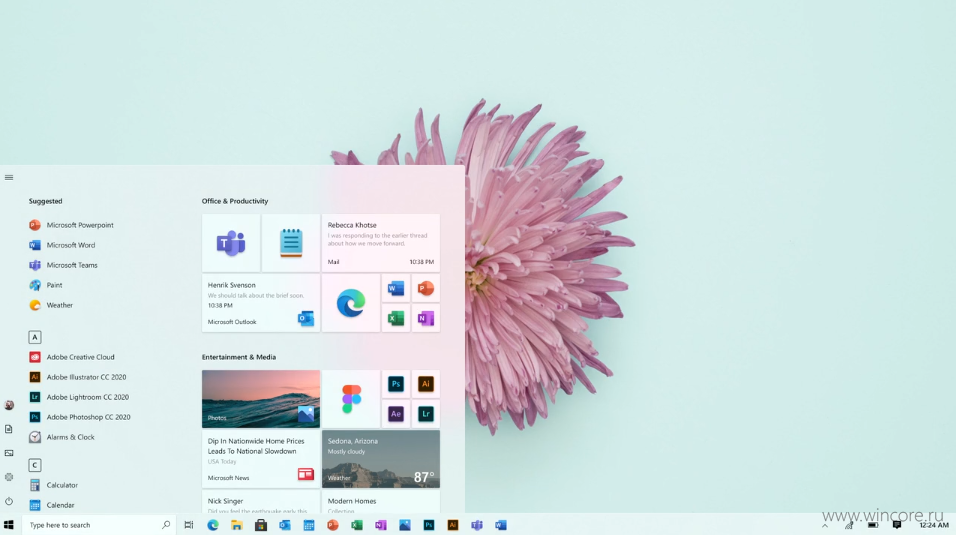
Task: Focus the Type here to search box
Action: coord(99,525)
